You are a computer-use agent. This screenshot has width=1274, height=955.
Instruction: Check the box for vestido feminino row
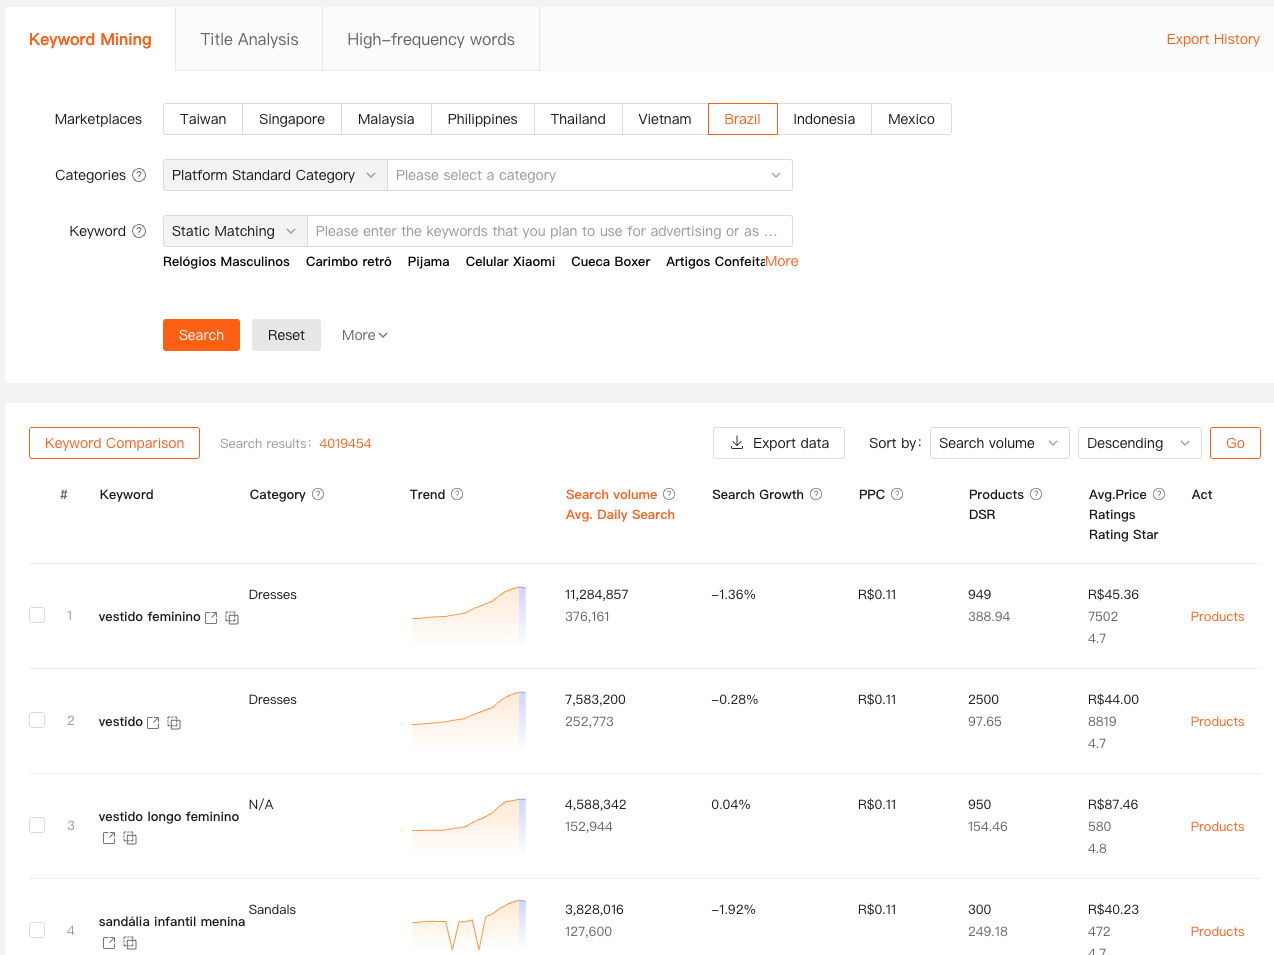[x=37, y=615]
